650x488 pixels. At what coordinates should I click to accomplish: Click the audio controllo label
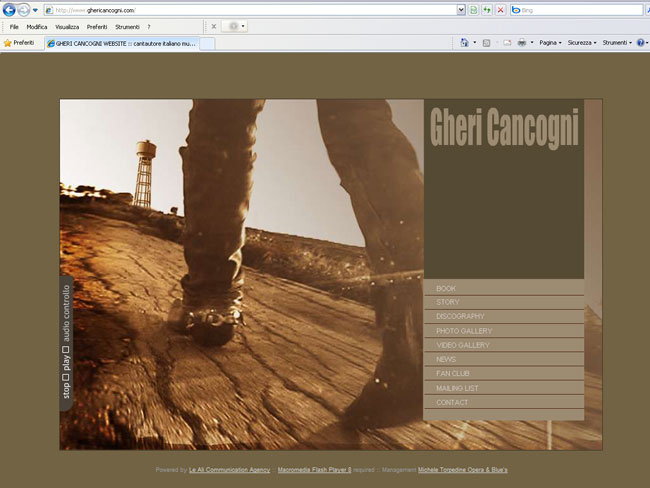tap(66, 313)
